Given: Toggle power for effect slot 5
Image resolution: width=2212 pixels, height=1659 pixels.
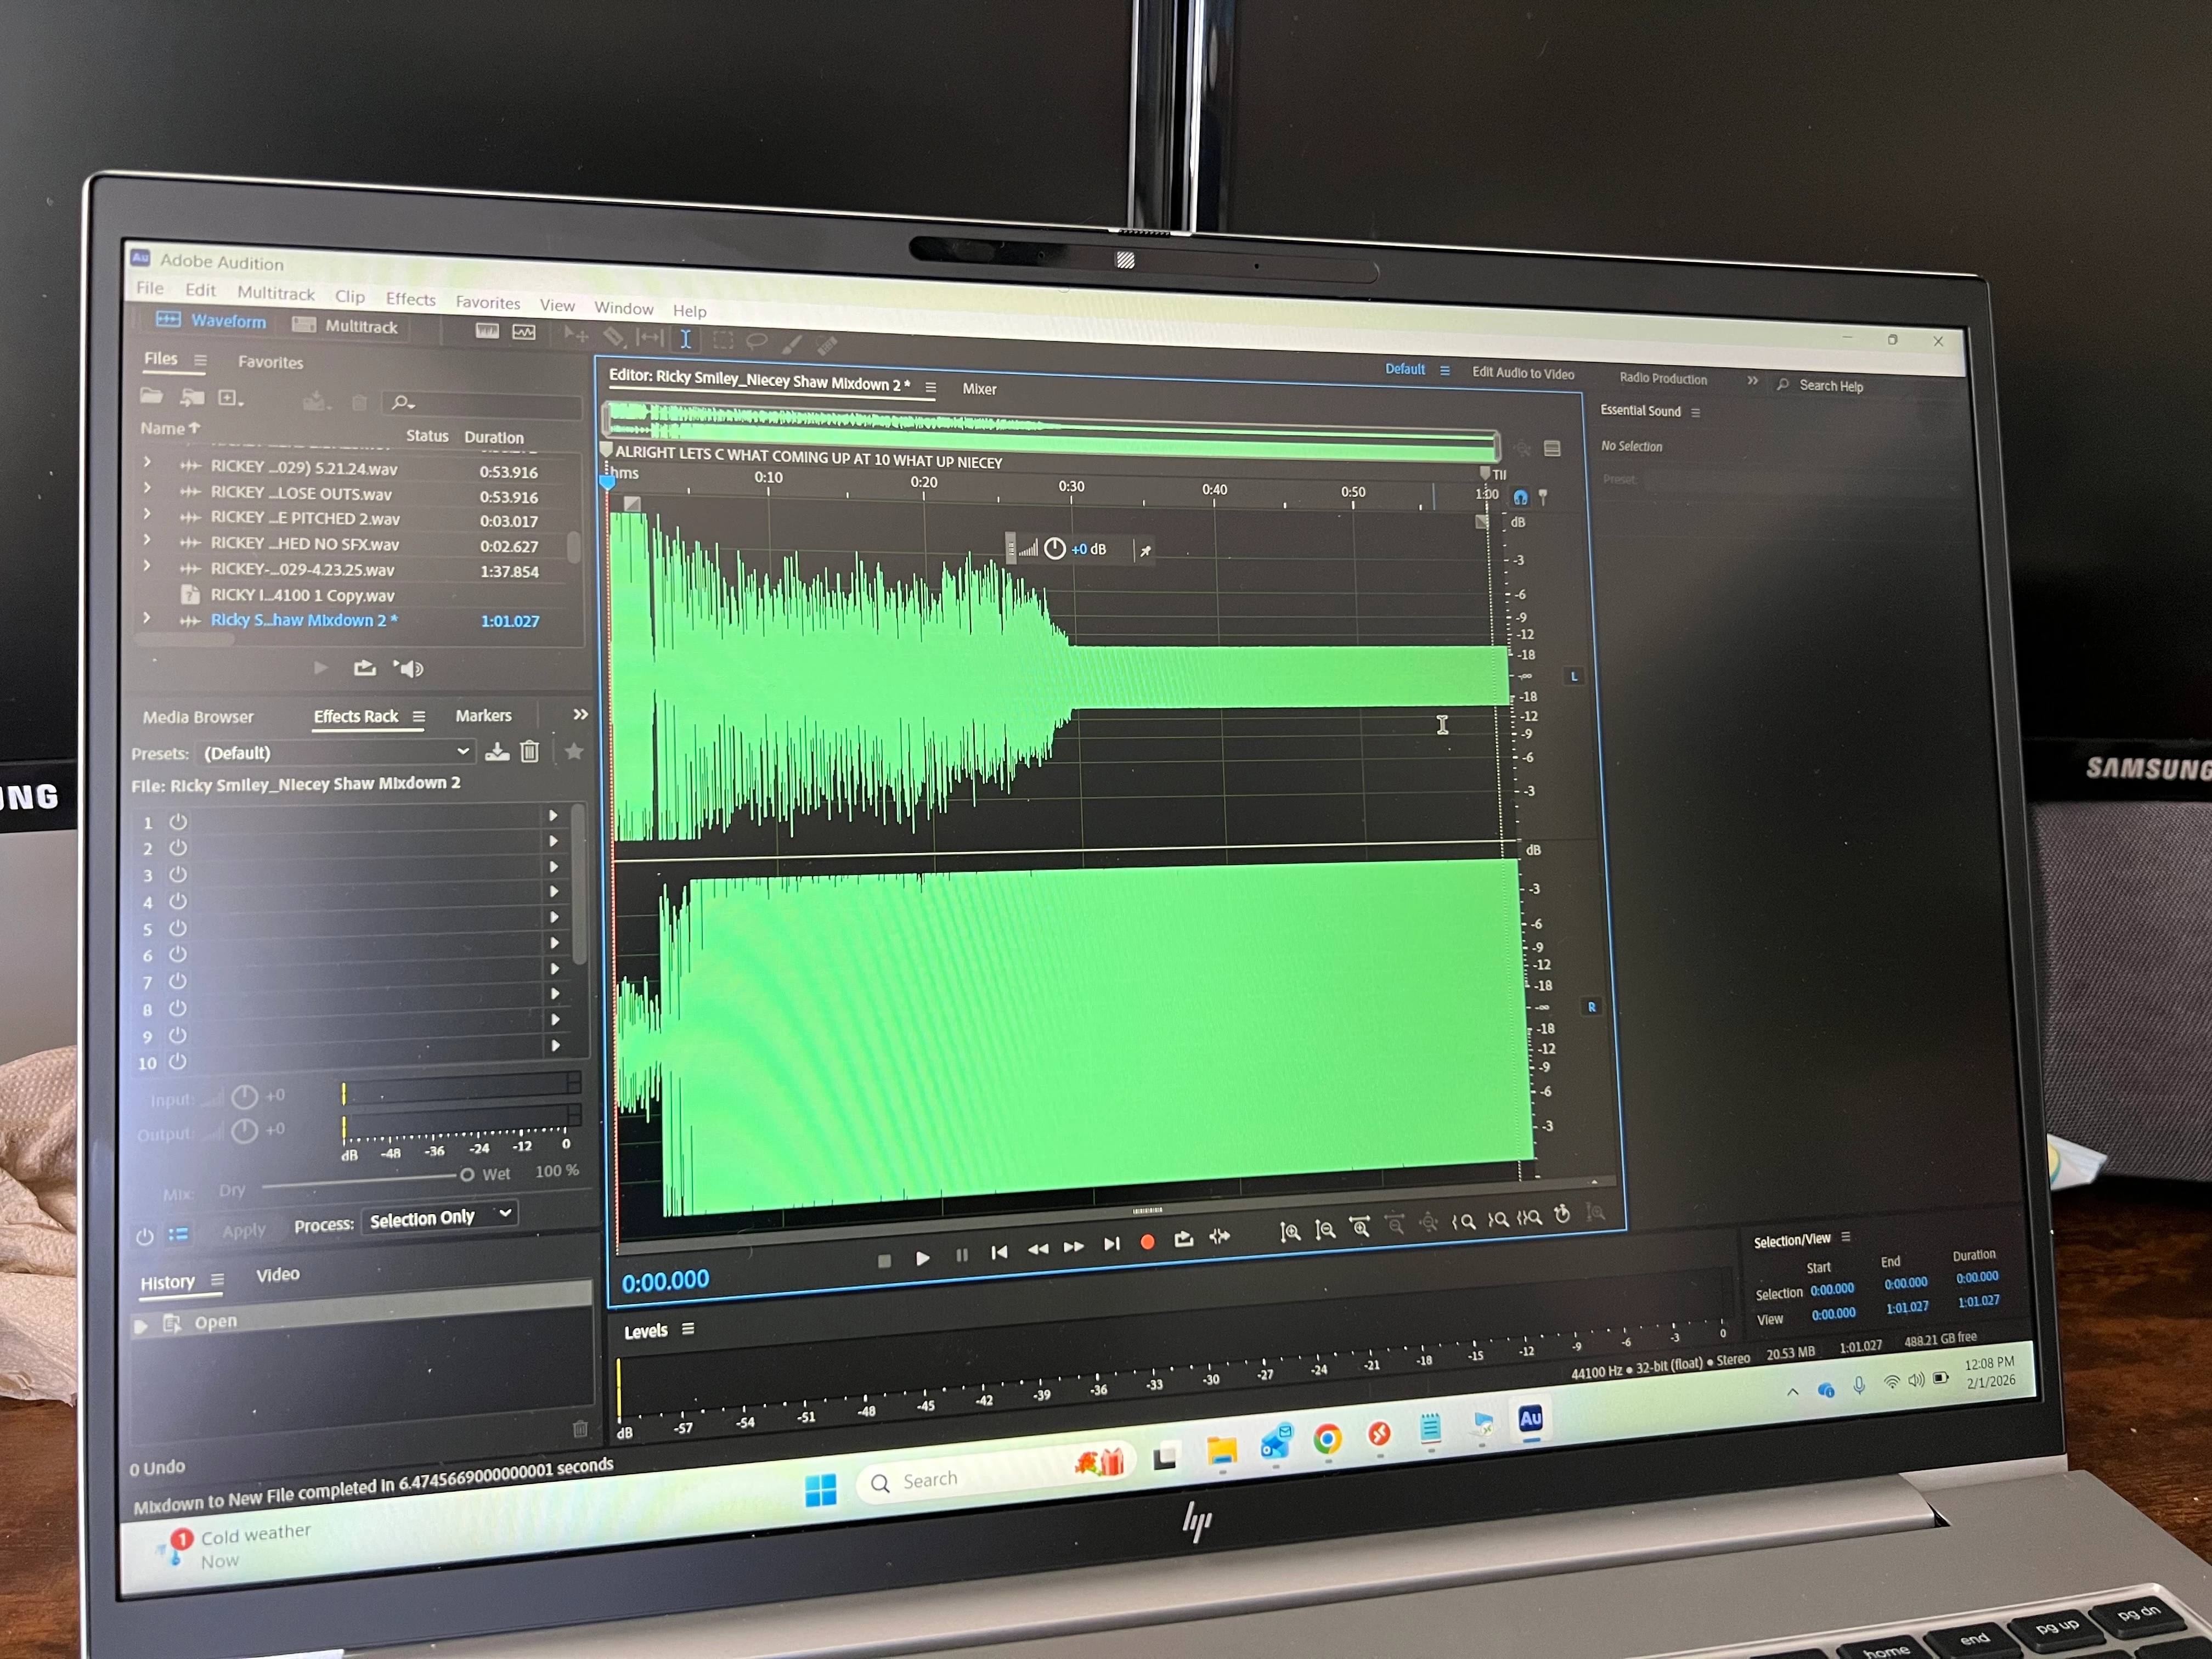Looking at the screenshot, I should click(178, 928).
